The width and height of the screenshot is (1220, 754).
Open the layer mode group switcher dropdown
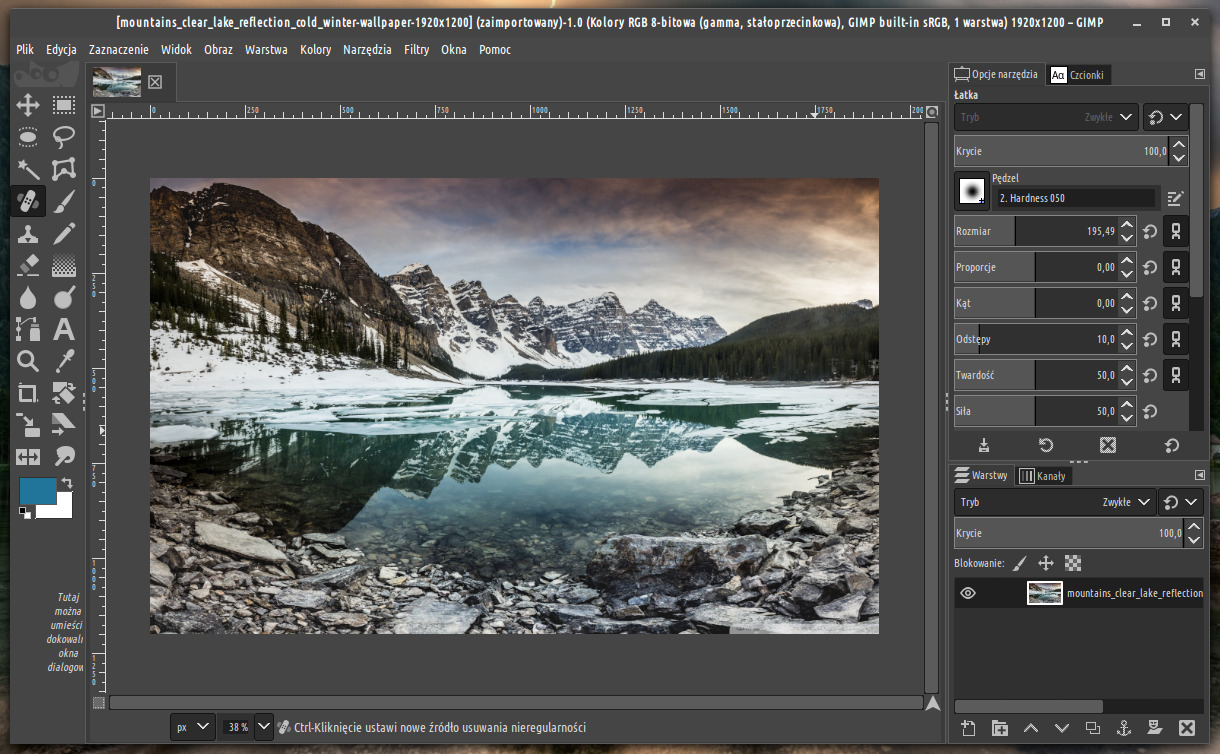[x=1182, y=502]
